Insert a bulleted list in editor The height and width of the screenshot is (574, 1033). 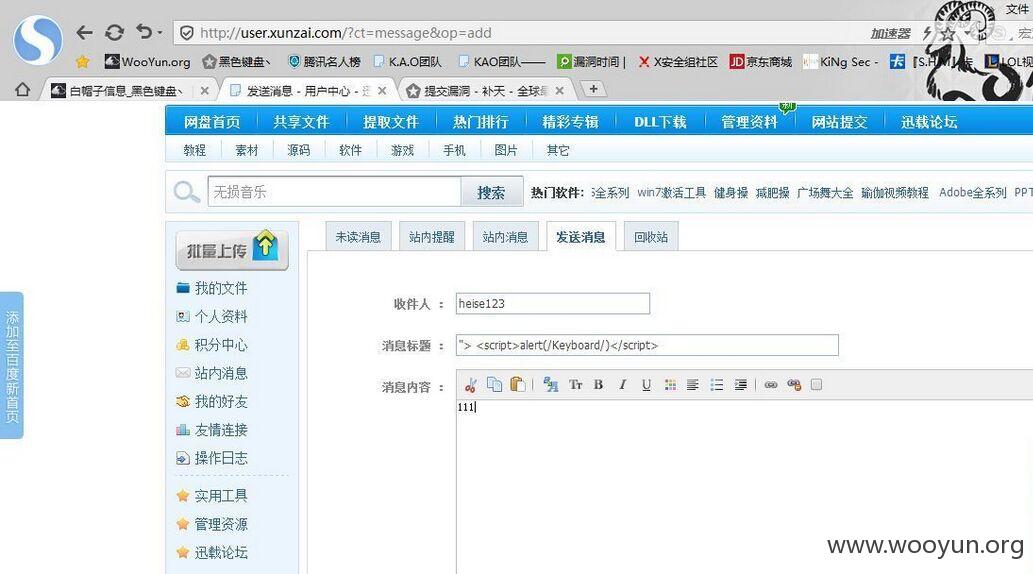click(x=717, y=385)
